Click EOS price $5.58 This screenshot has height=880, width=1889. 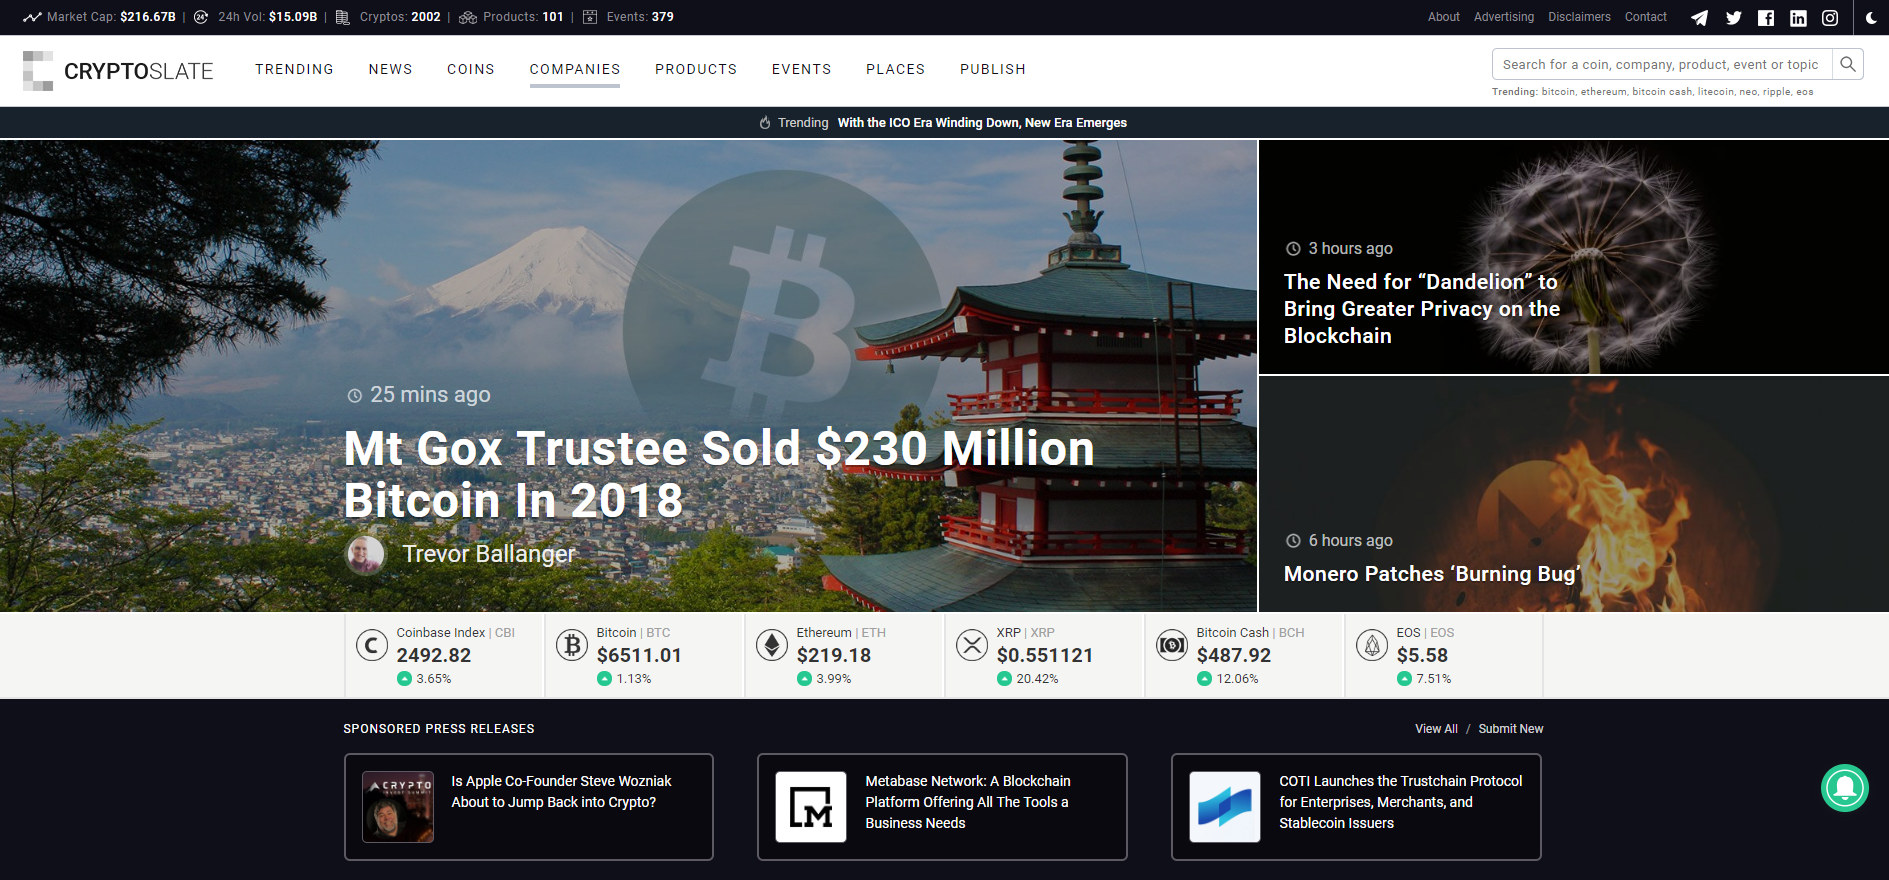click(1422, 655)
